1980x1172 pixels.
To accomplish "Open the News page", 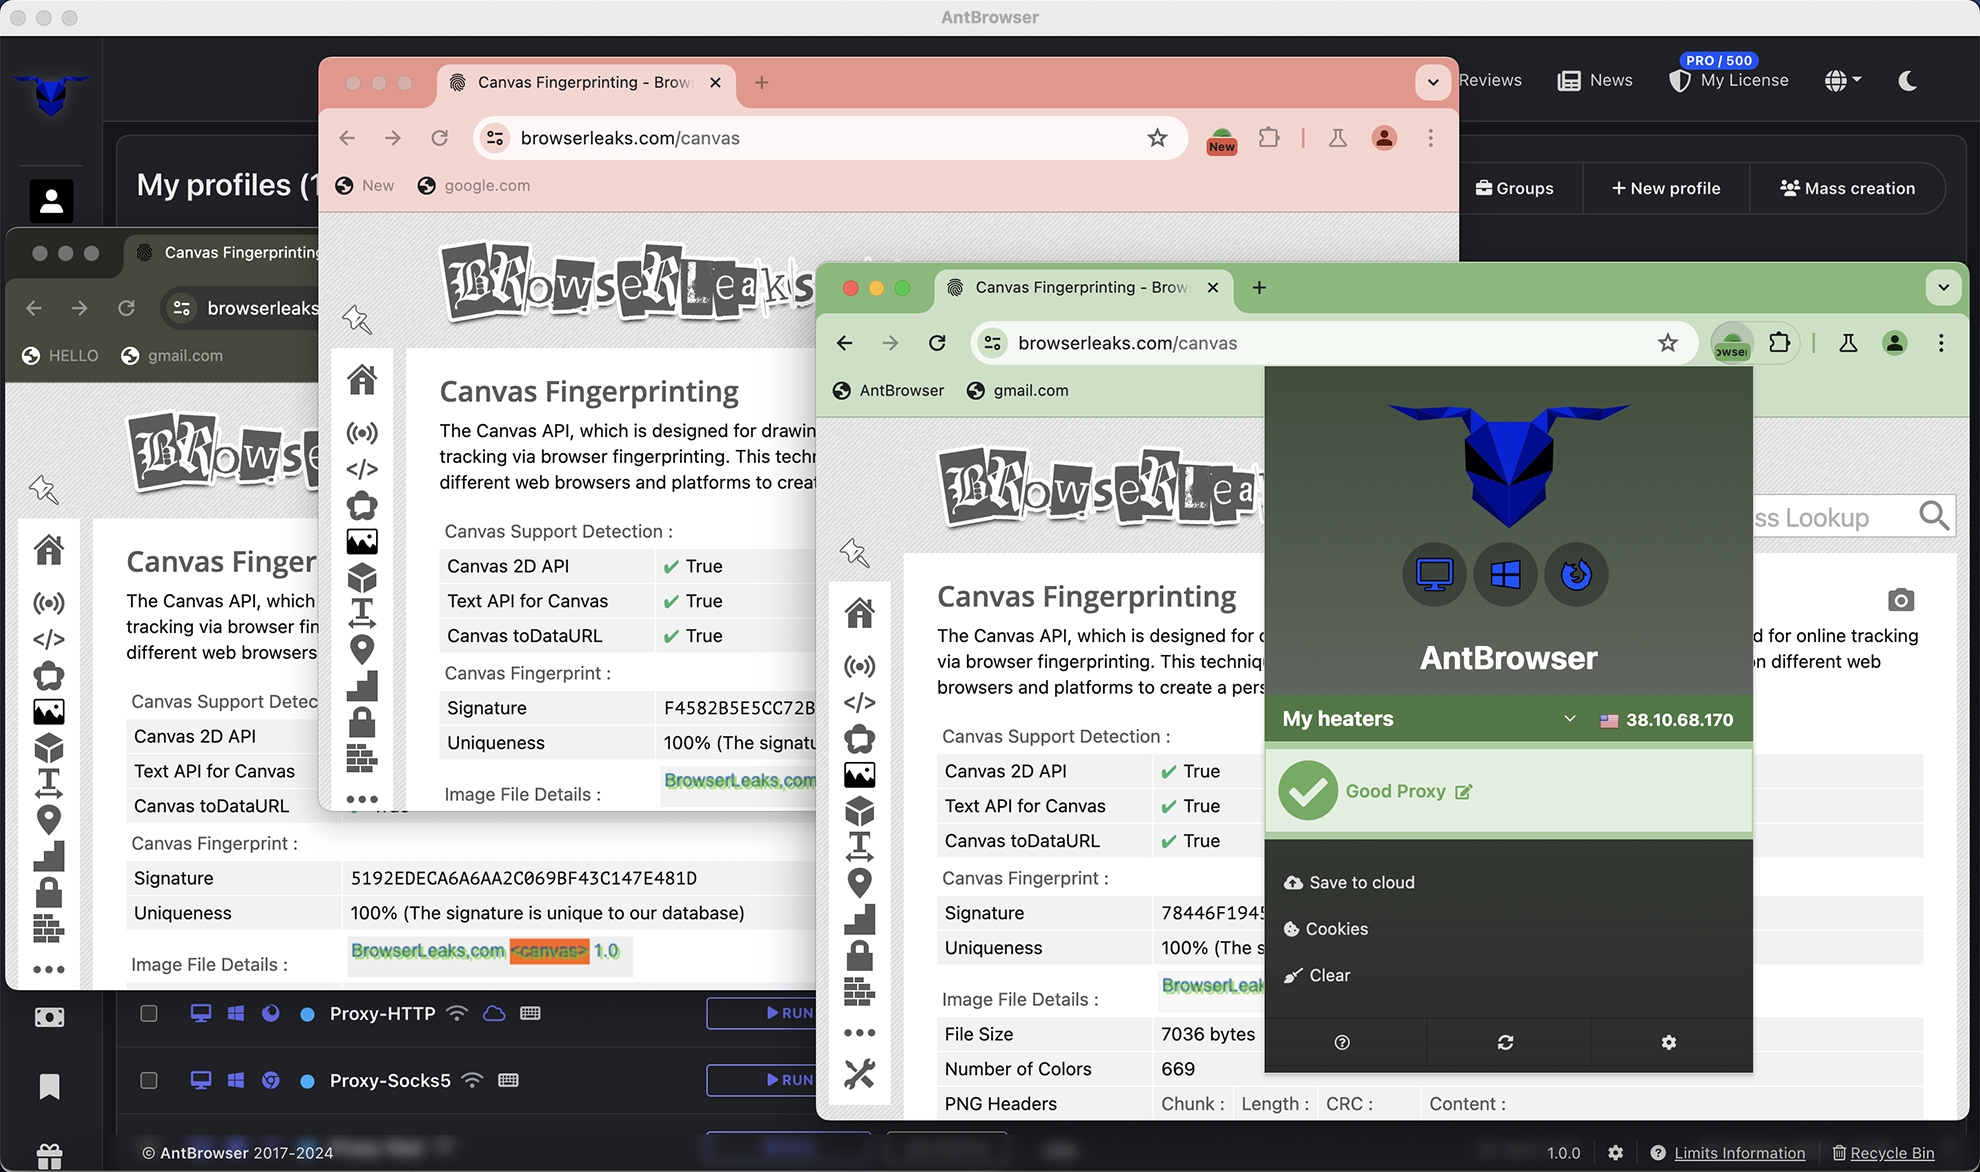I will tap(1595, 81).
